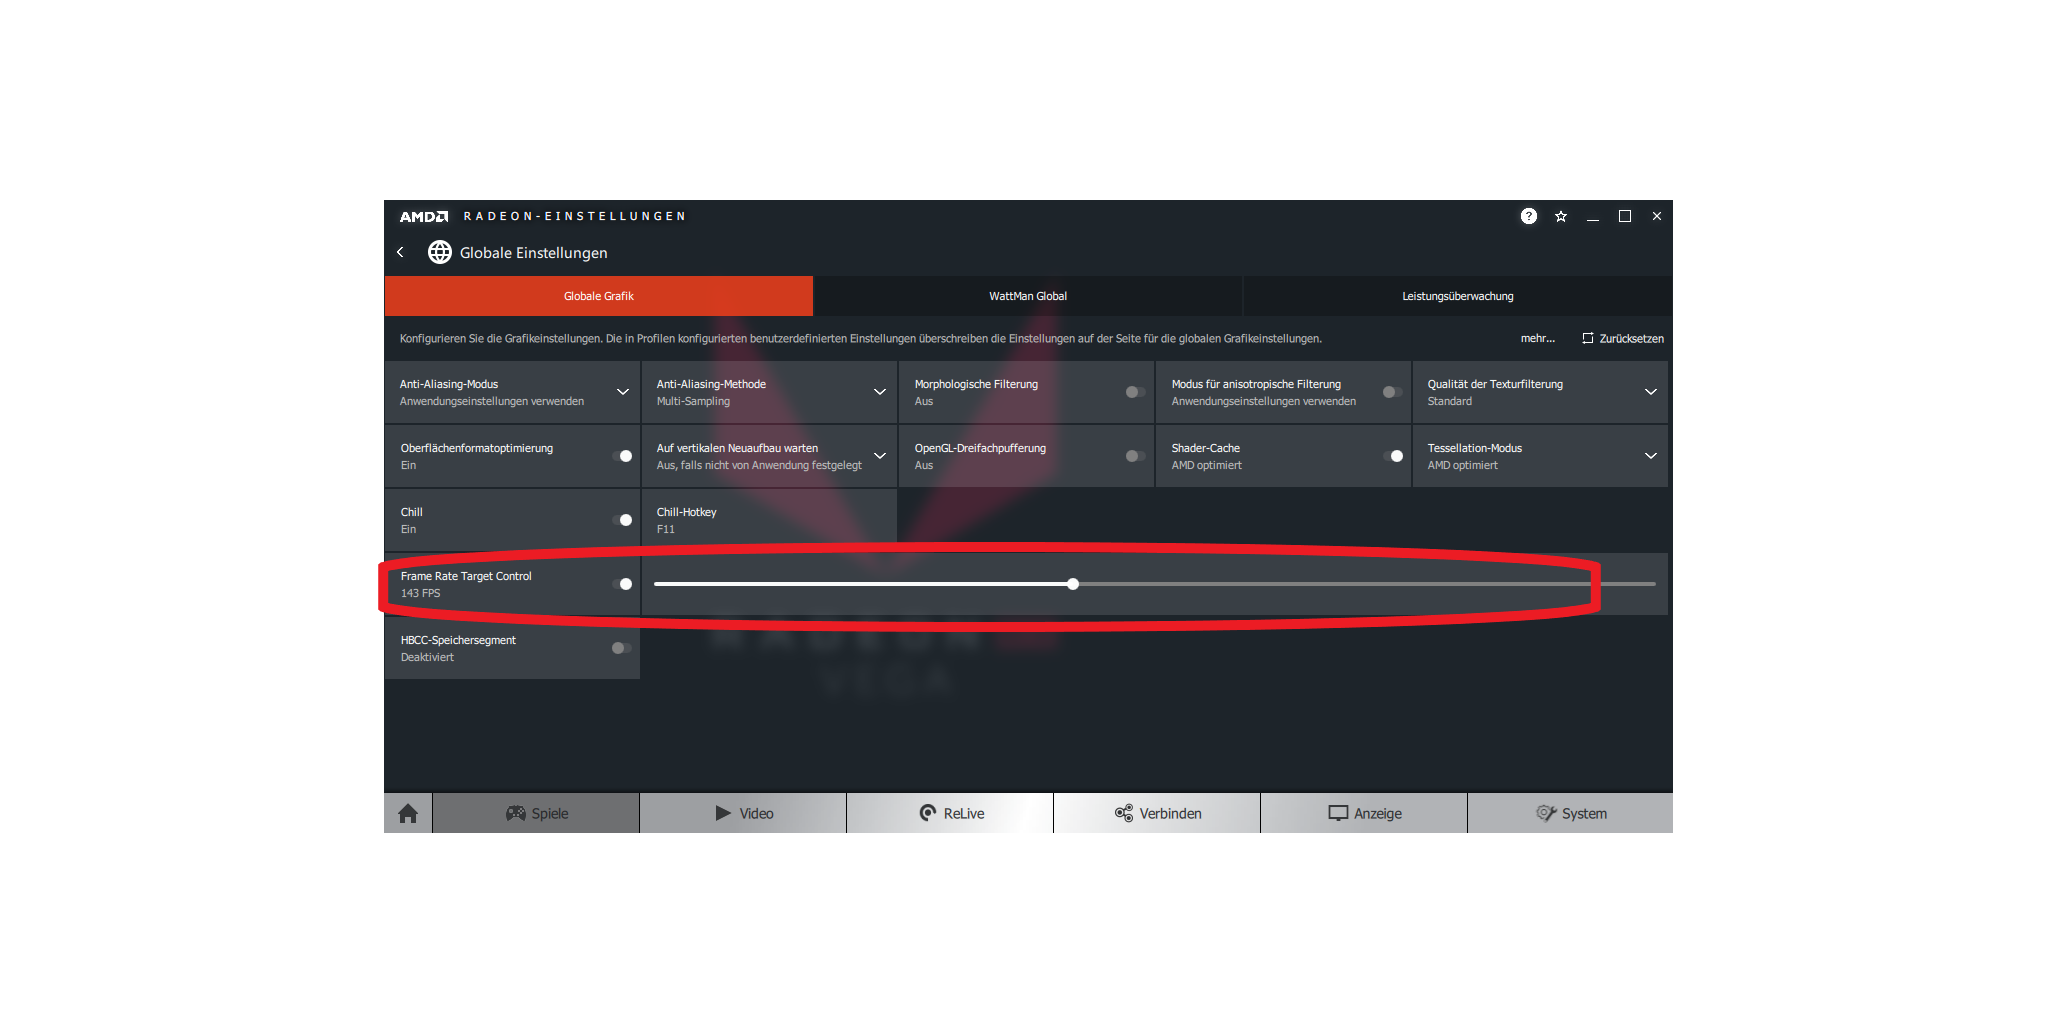This screenshot has width=2056, height=1032.
Task: Toggle the Shader-Cache switch
Action: coord(1393,456)
